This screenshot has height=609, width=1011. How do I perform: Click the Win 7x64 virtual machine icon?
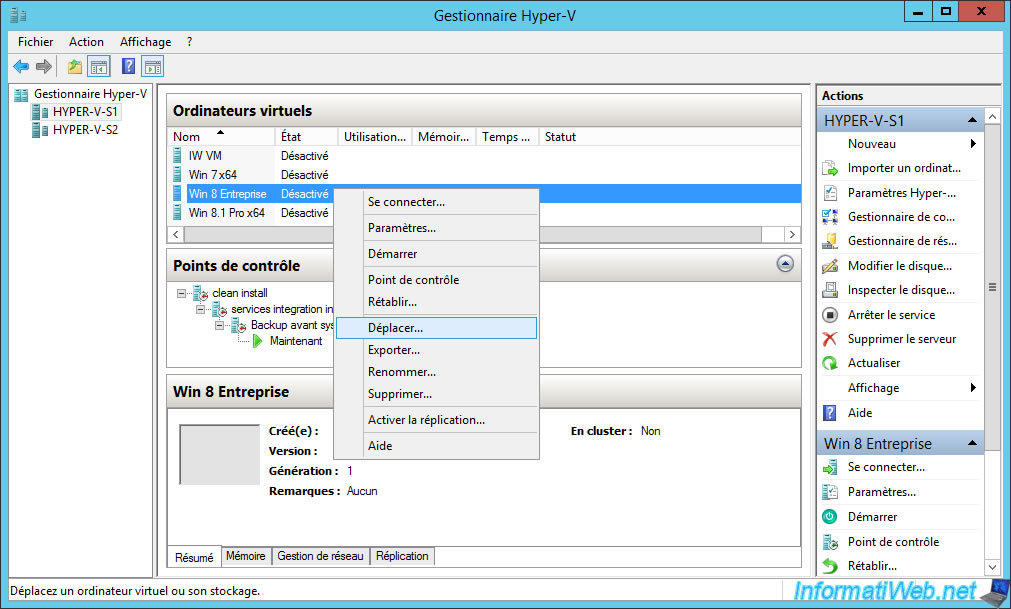click(177, 175)
